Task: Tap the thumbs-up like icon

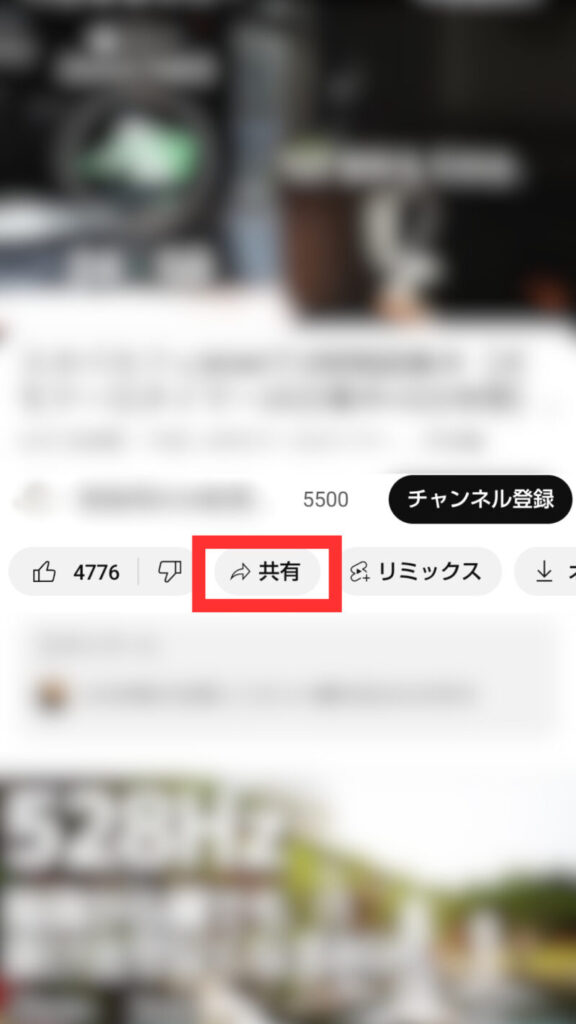Action: coord(44,572)
